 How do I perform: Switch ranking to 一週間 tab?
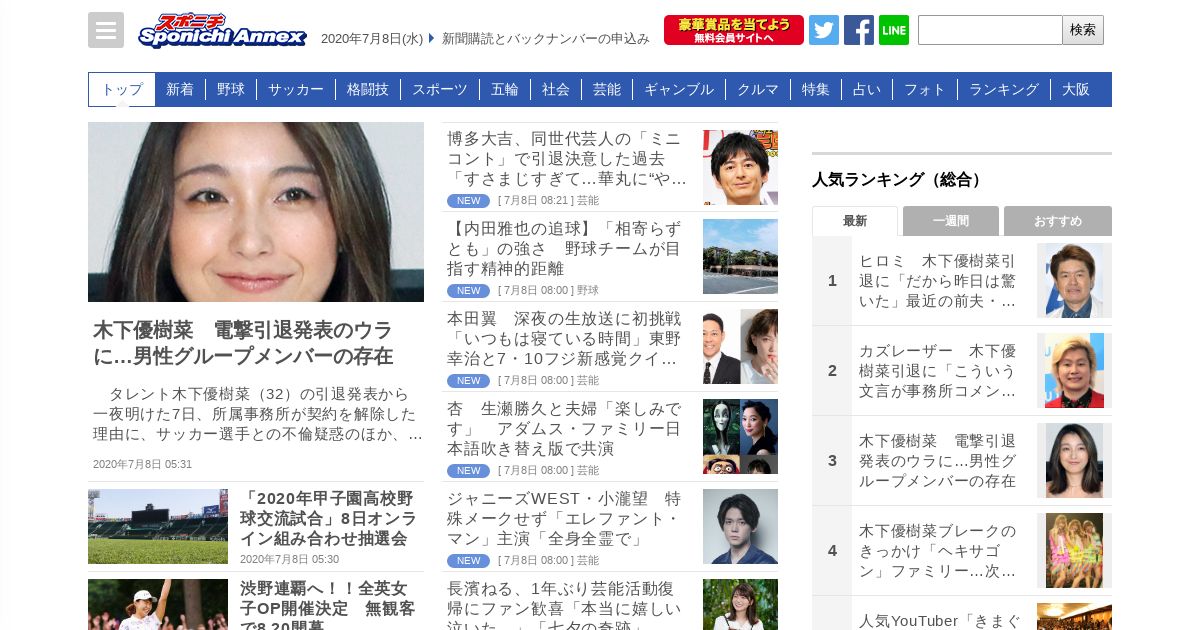click(x=951, y=221)
